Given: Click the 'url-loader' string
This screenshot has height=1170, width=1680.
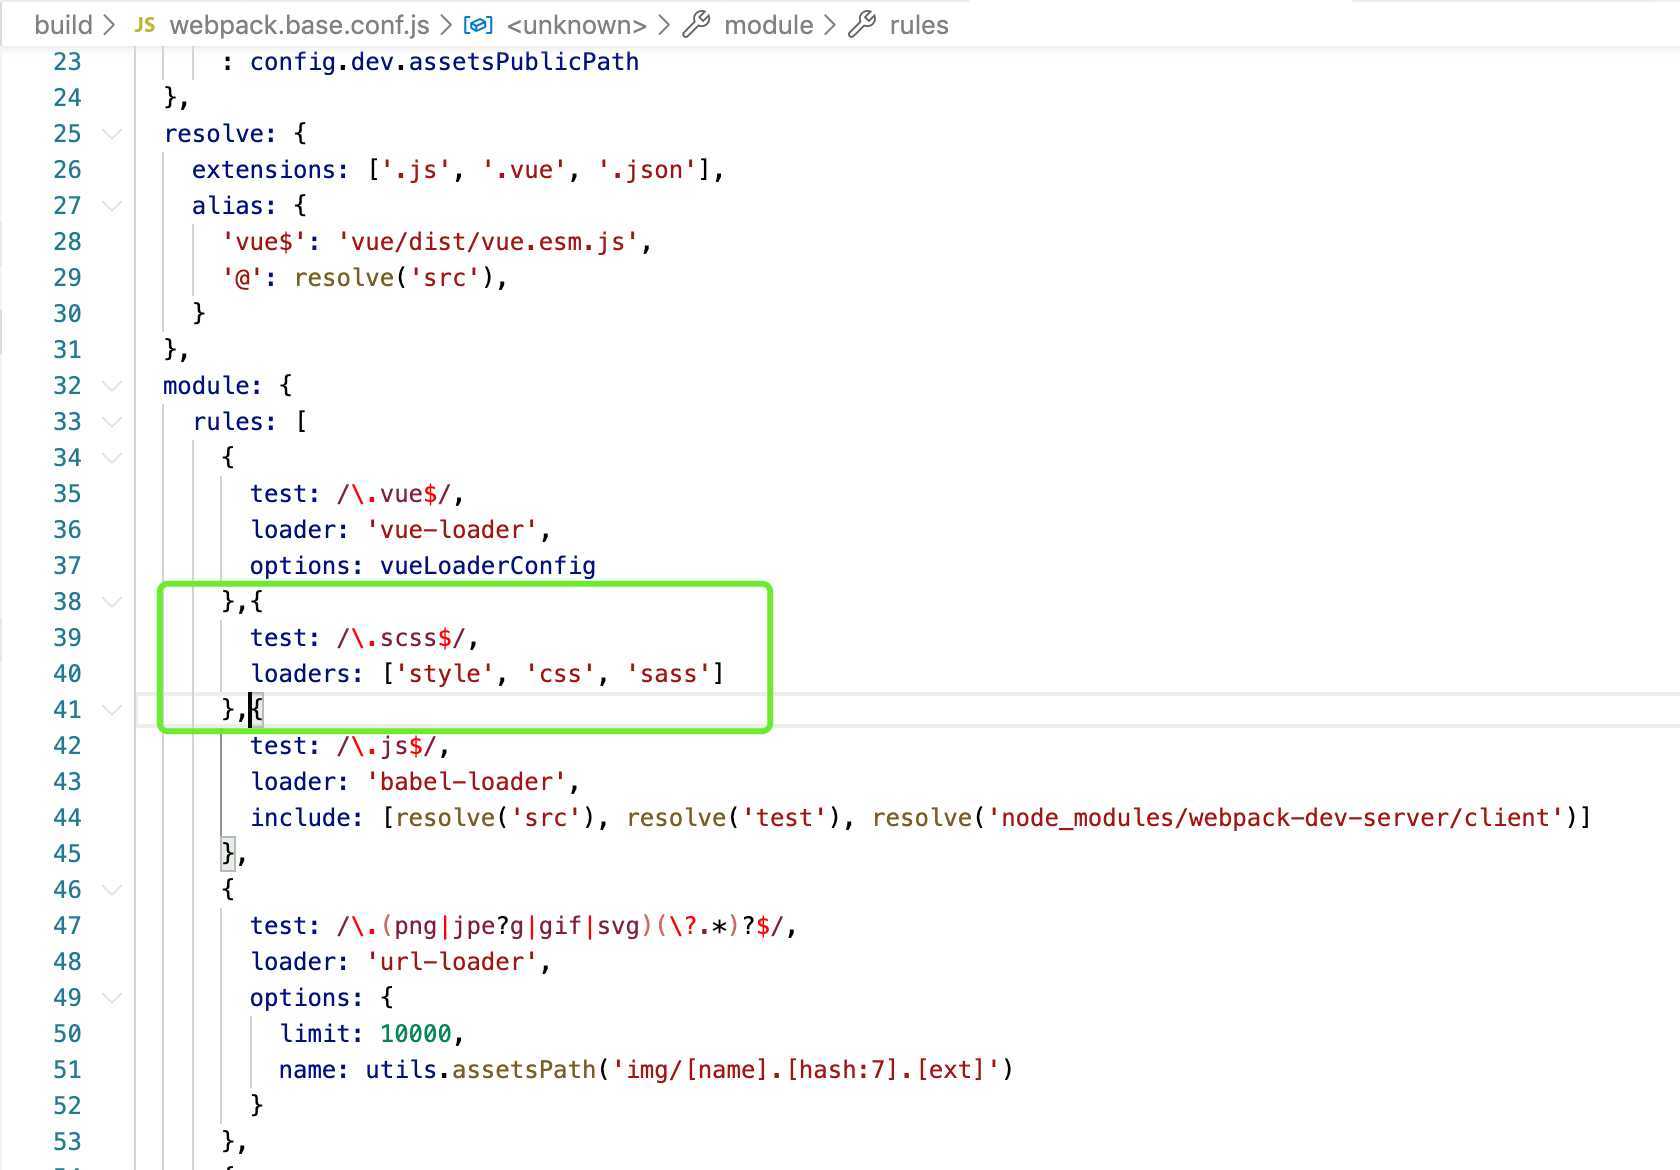Looking at the screenshot, I should tap(452, 962).
